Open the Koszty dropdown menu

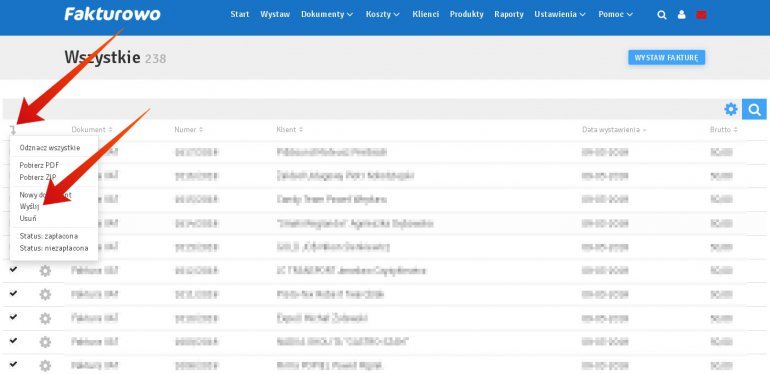click(x=383, y=14)
